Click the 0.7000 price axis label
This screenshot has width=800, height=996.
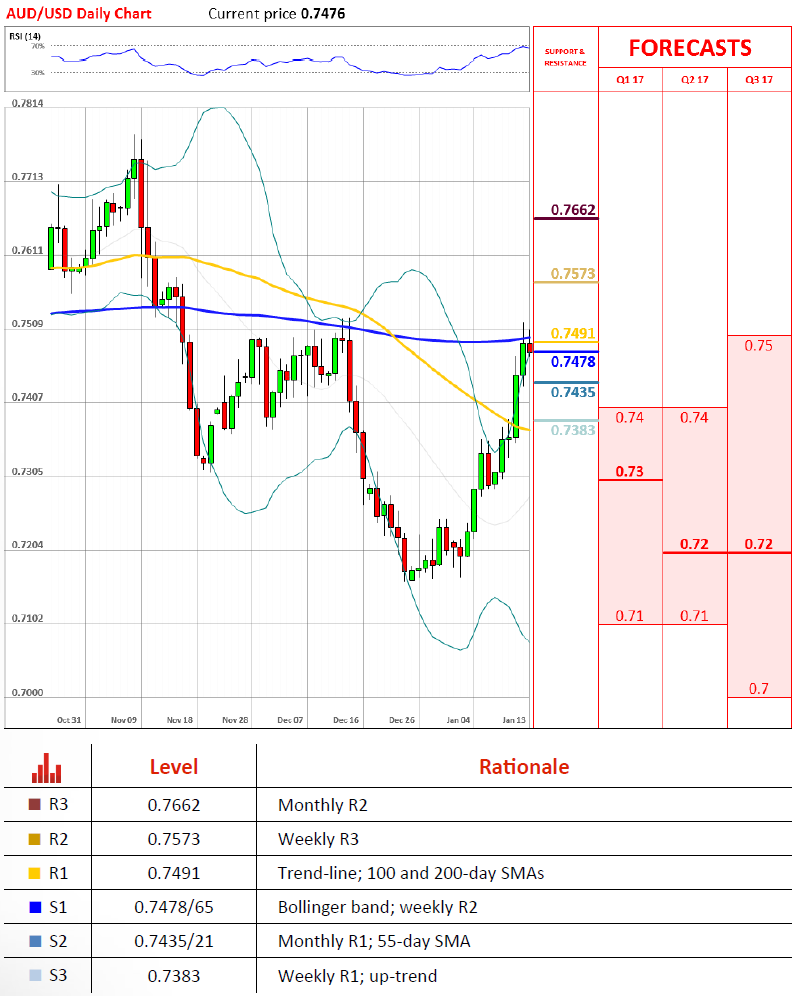[x=28, y=692]
